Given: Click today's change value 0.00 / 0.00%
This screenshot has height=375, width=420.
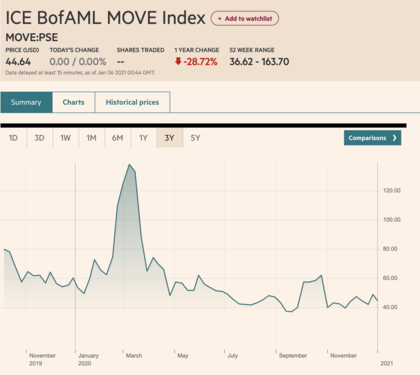Looking at the screenshot, I should point(78,62).
